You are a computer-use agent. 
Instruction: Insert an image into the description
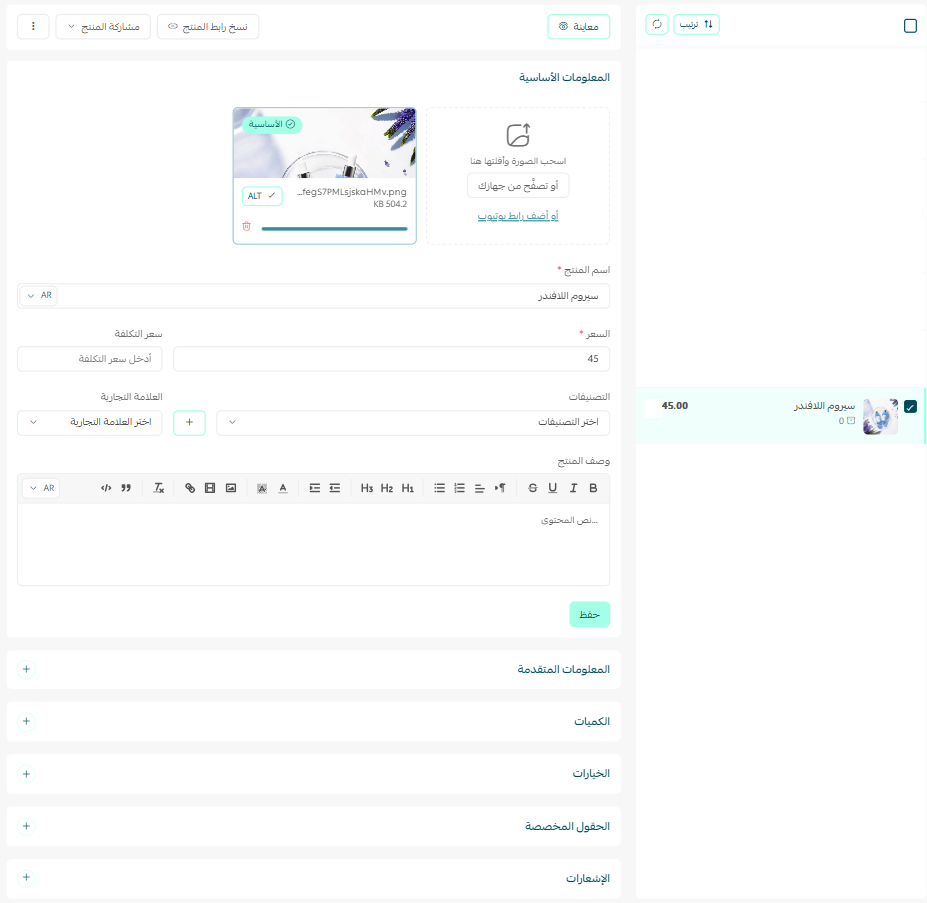click(231, 488)
